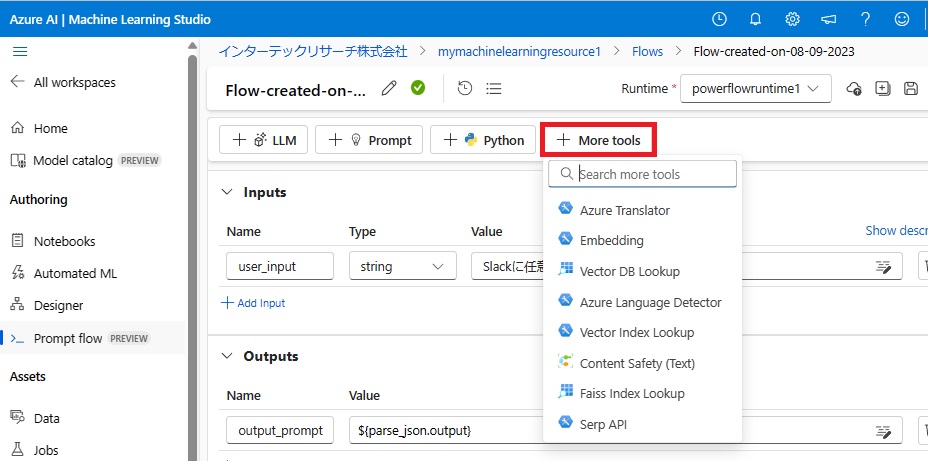The height and width of the screenshot is (461, 928).
Task: Click the green checkmark status icon
Action: click(x=418, y=88)
